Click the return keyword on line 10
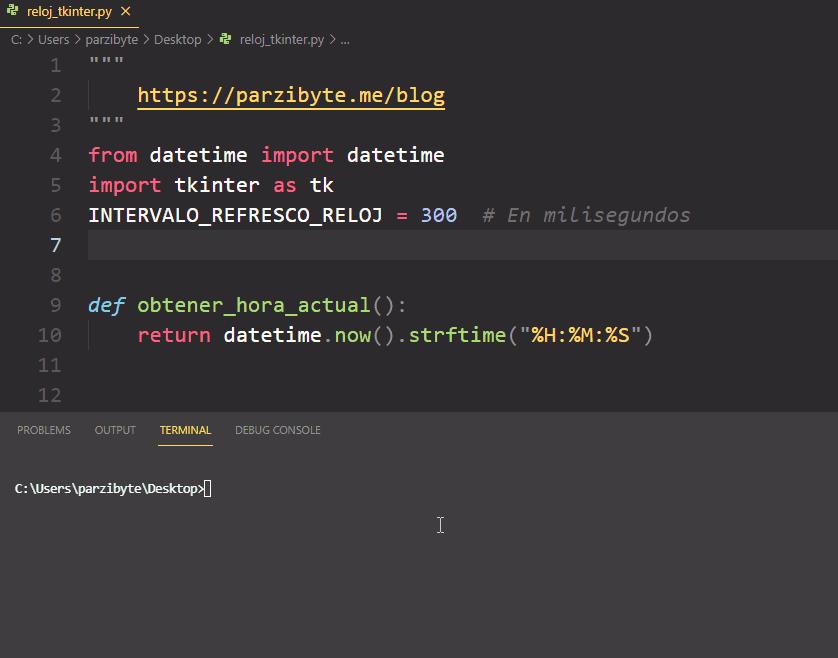This screenshot has width=838, height=658. pos(174,335)
